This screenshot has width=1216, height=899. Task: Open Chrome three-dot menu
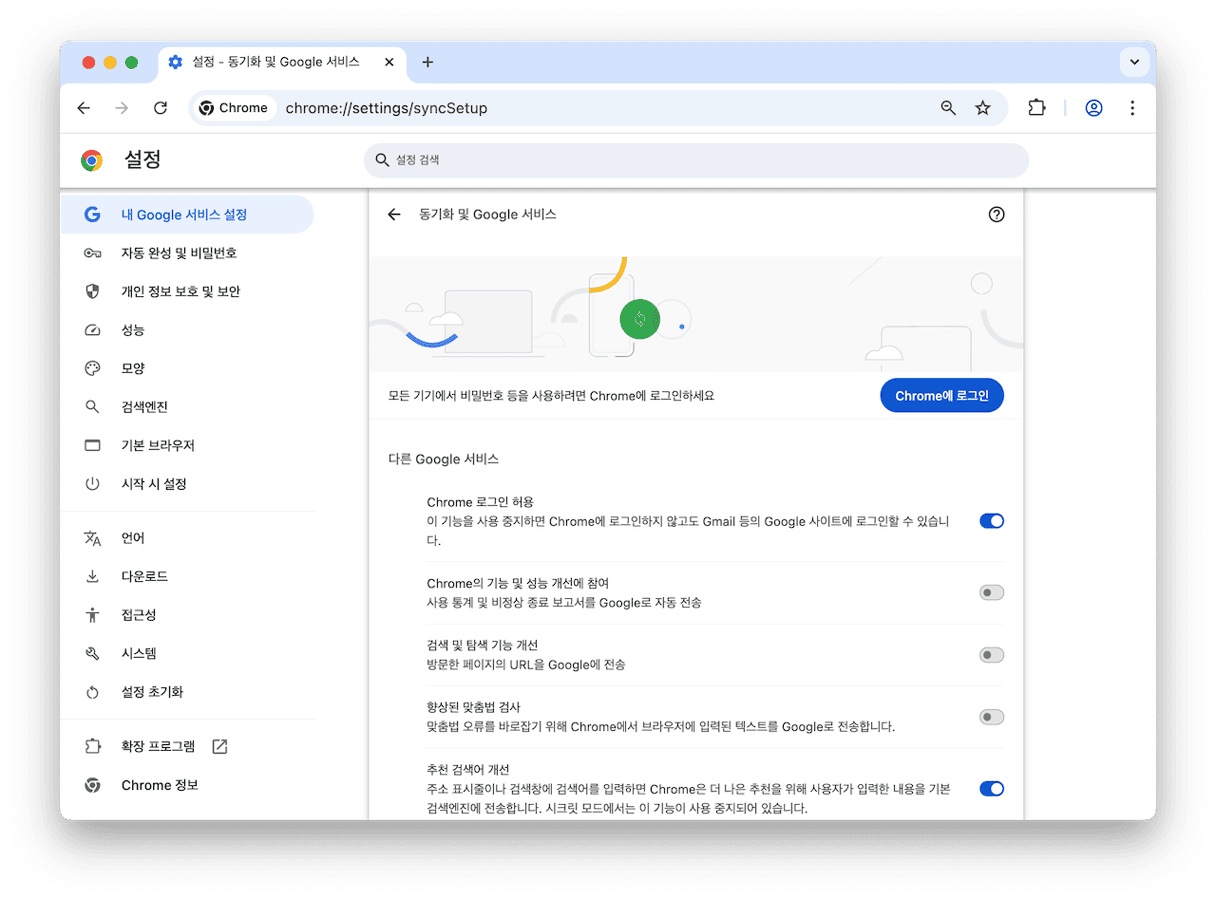pyautogui.click(x=1132, y=108)
